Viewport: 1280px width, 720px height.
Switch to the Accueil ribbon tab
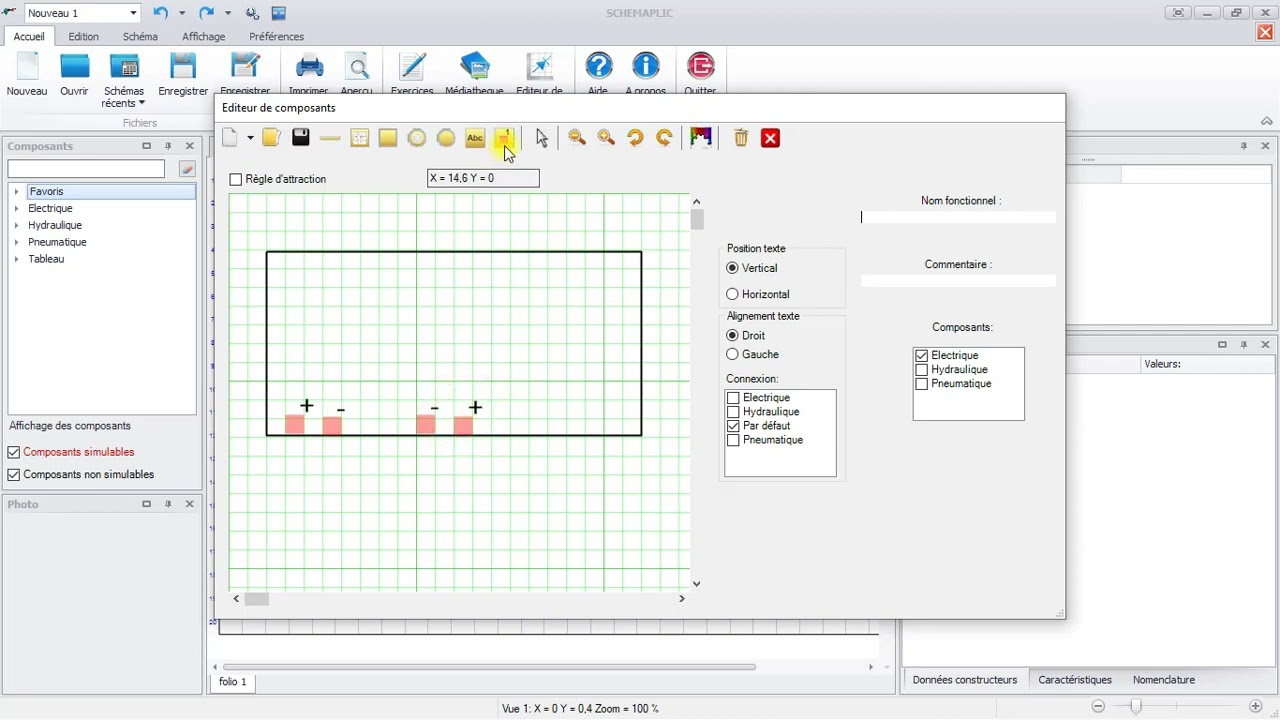pos(29,36)
